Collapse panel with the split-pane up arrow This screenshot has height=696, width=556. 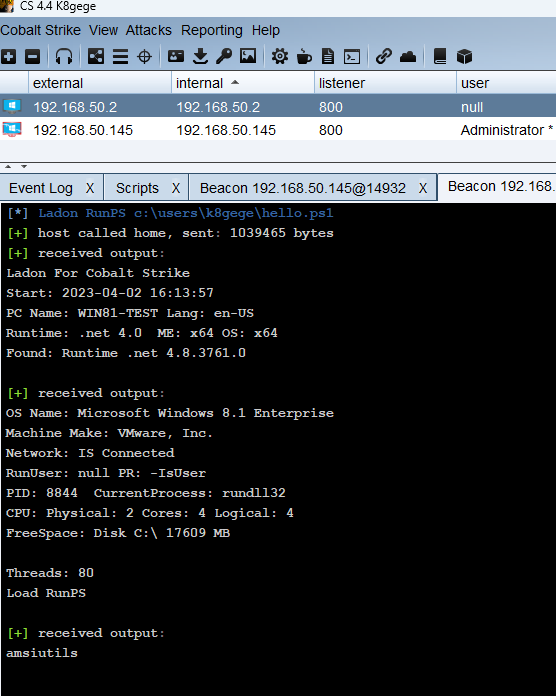click(x=8, y=167)
